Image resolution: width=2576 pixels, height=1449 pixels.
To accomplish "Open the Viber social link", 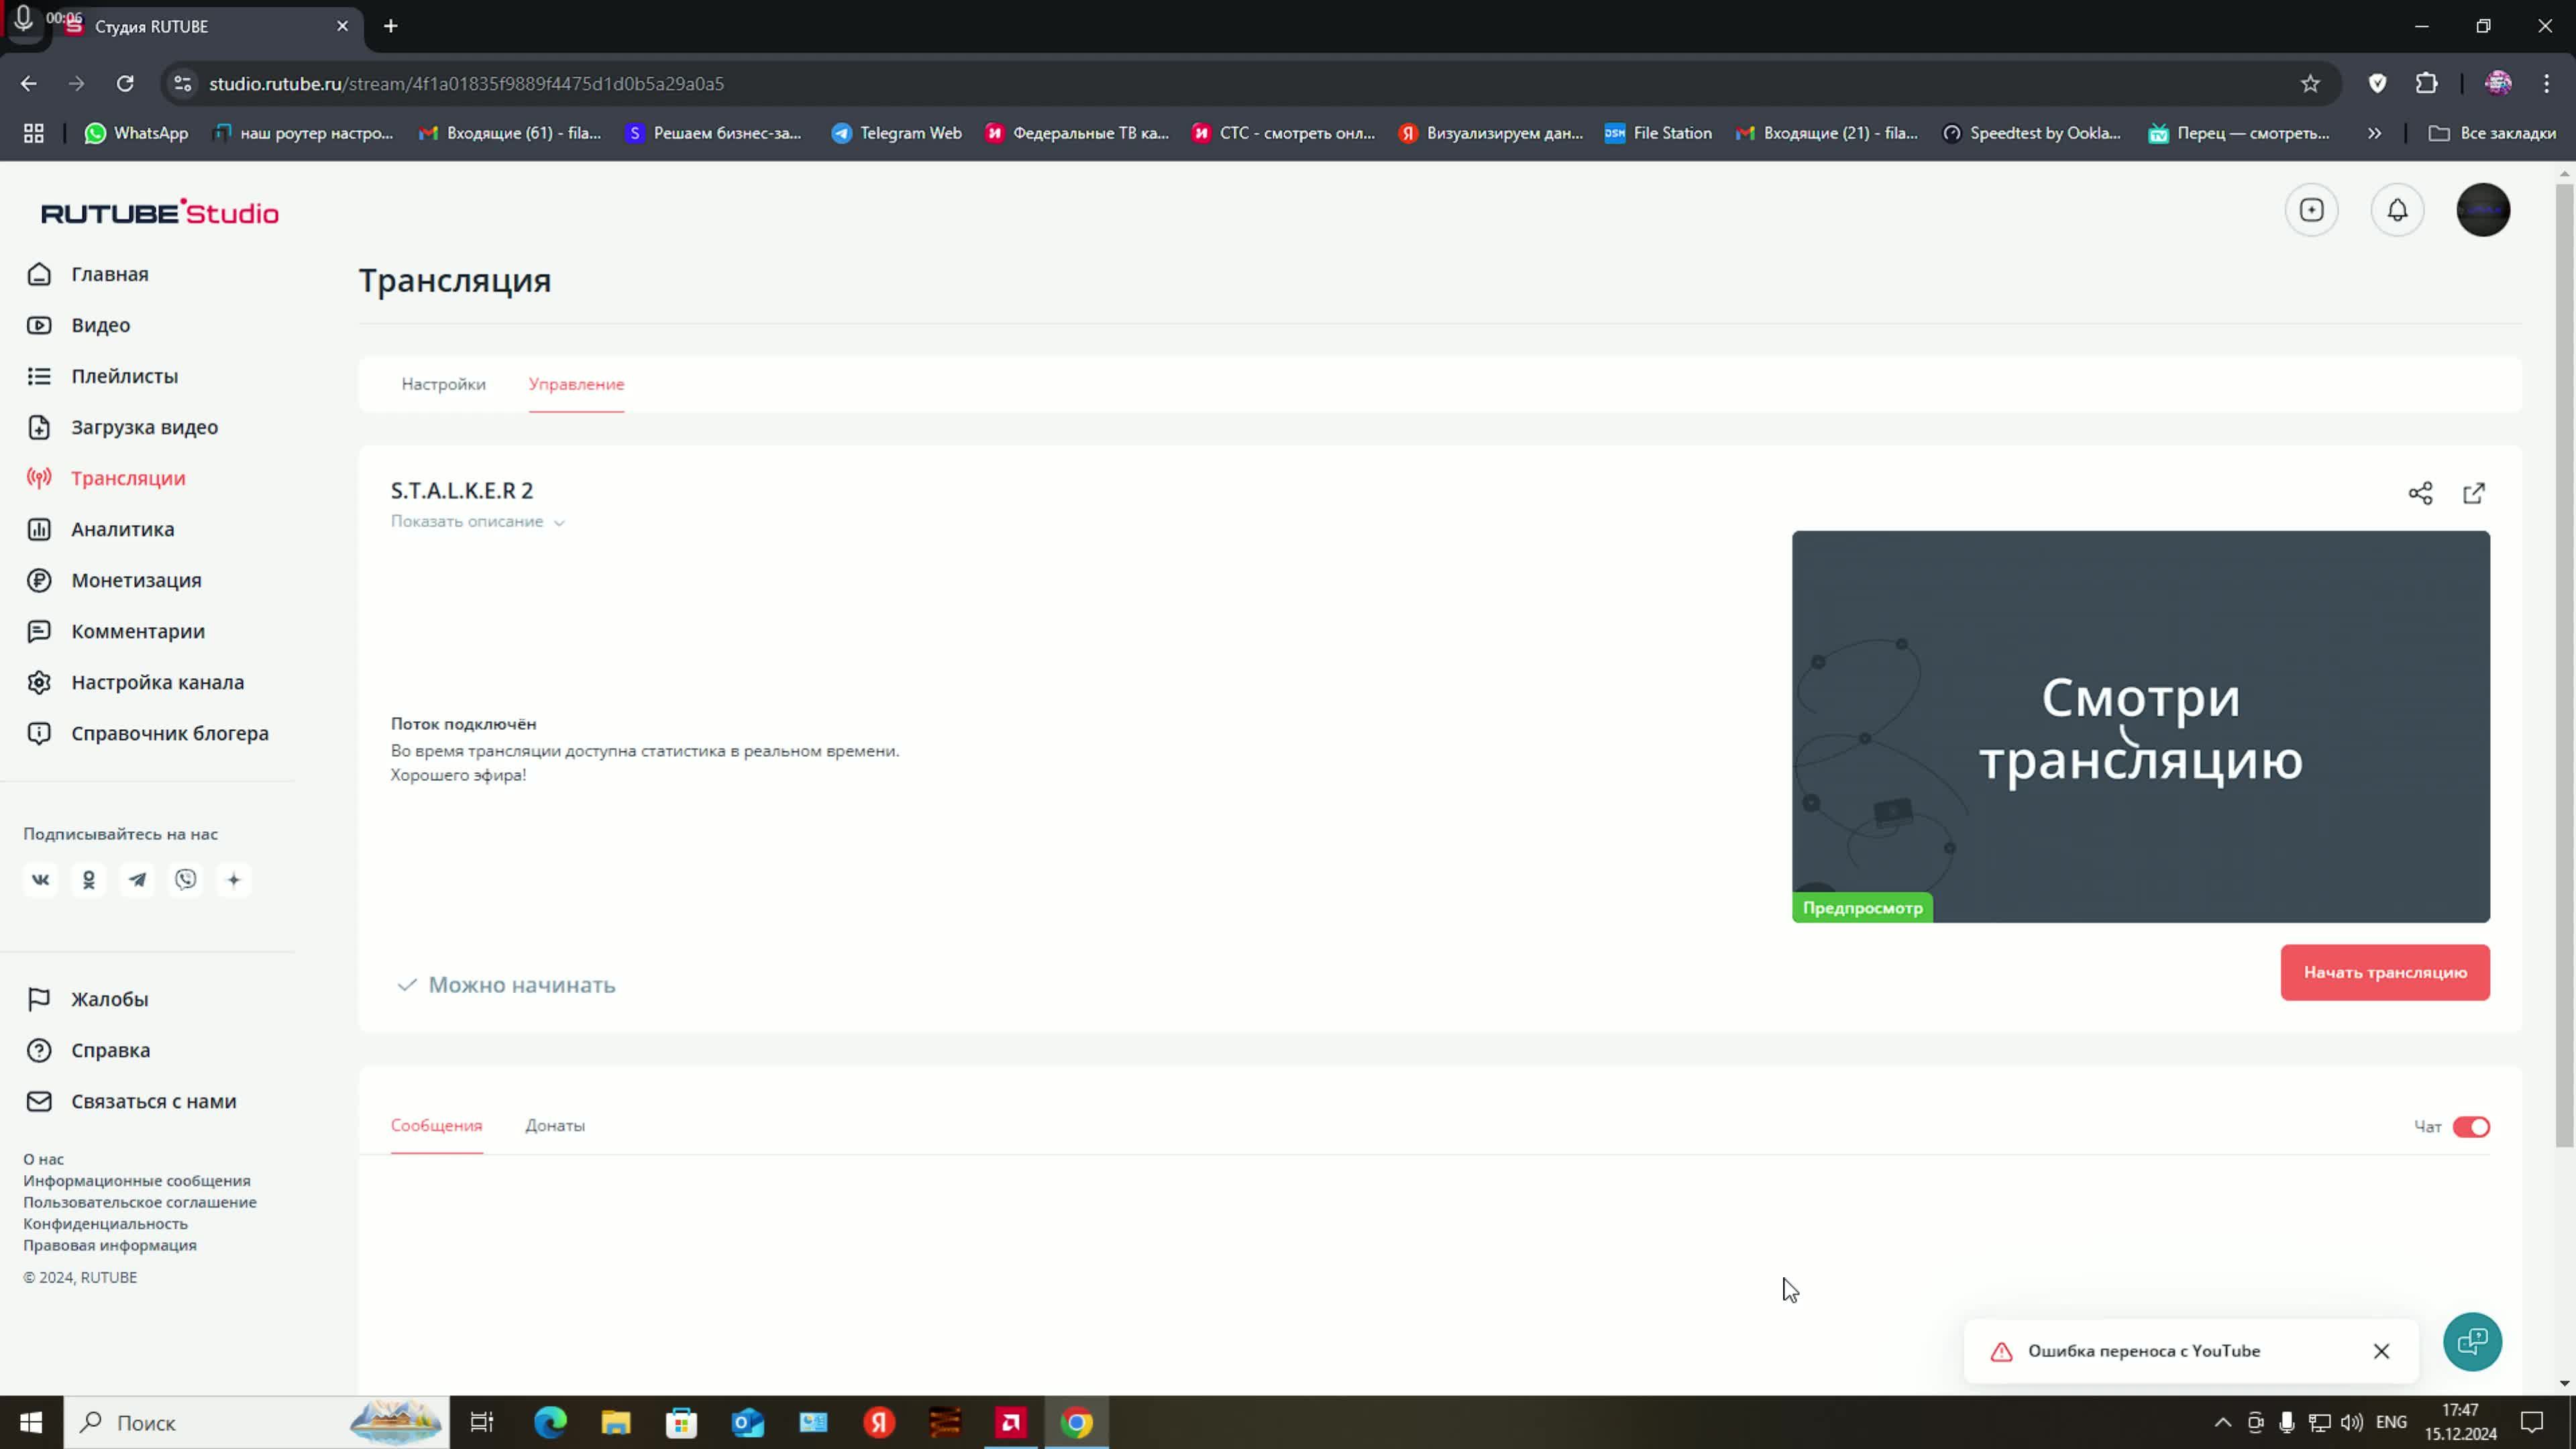I will point(186,880).
